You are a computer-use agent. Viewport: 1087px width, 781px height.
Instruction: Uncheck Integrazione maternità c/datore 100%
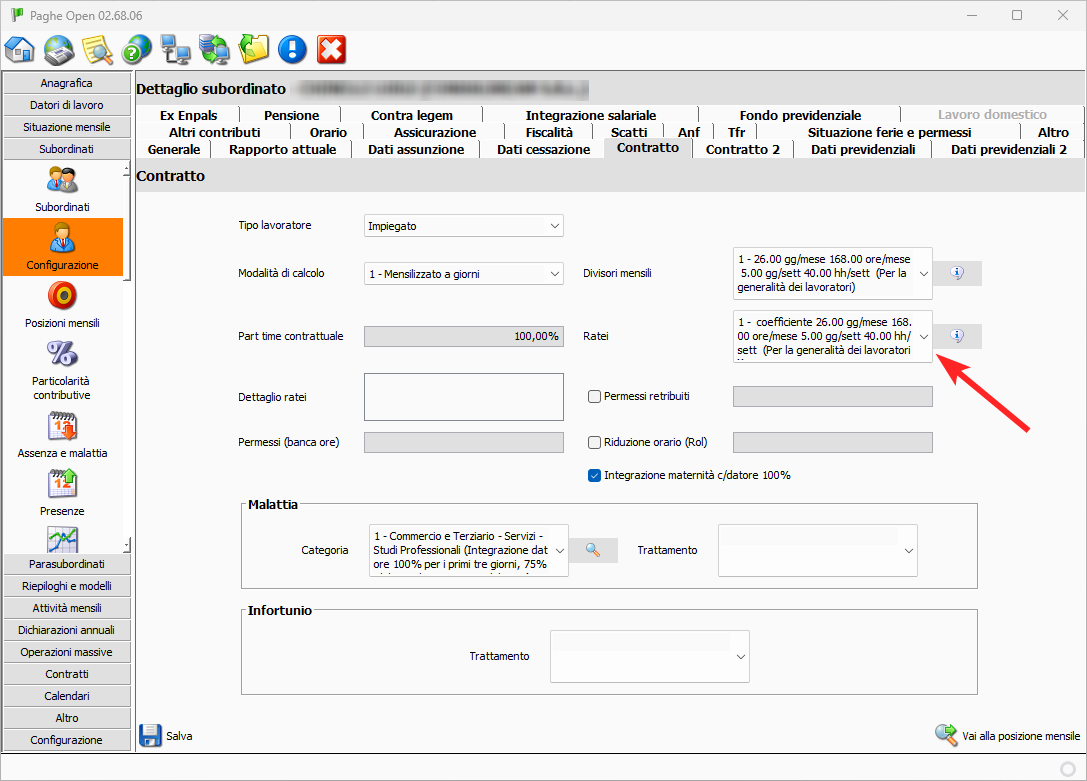tap(594, 475)
